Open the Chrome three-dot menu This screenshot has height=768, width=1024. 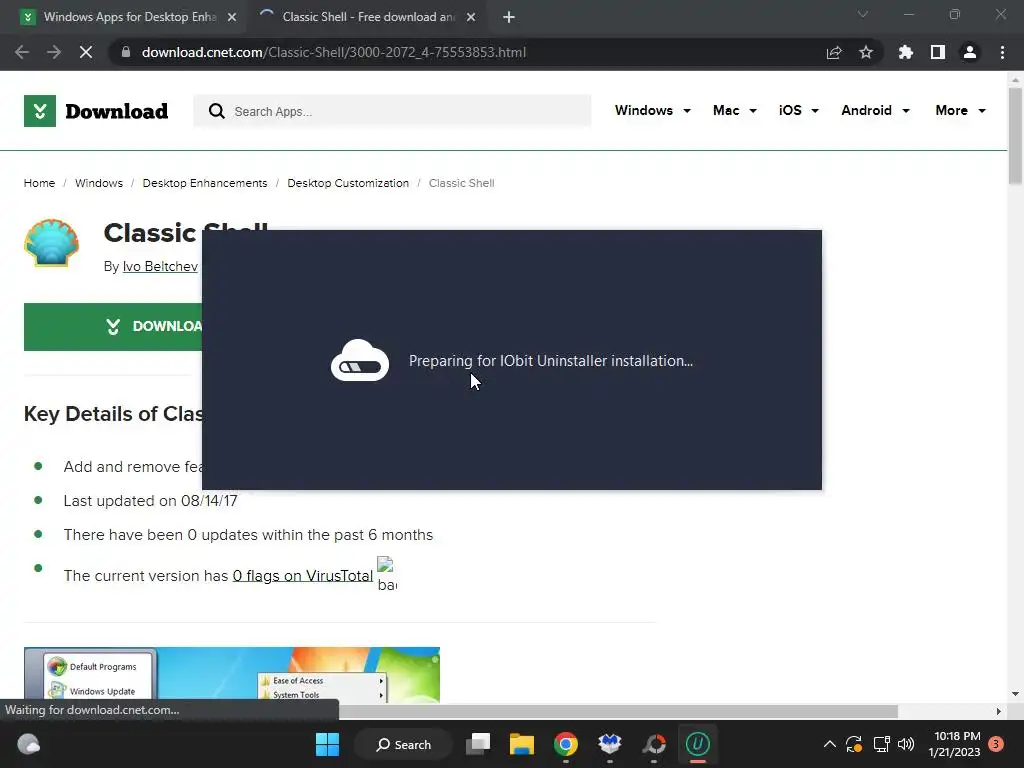click(1002, 52)
